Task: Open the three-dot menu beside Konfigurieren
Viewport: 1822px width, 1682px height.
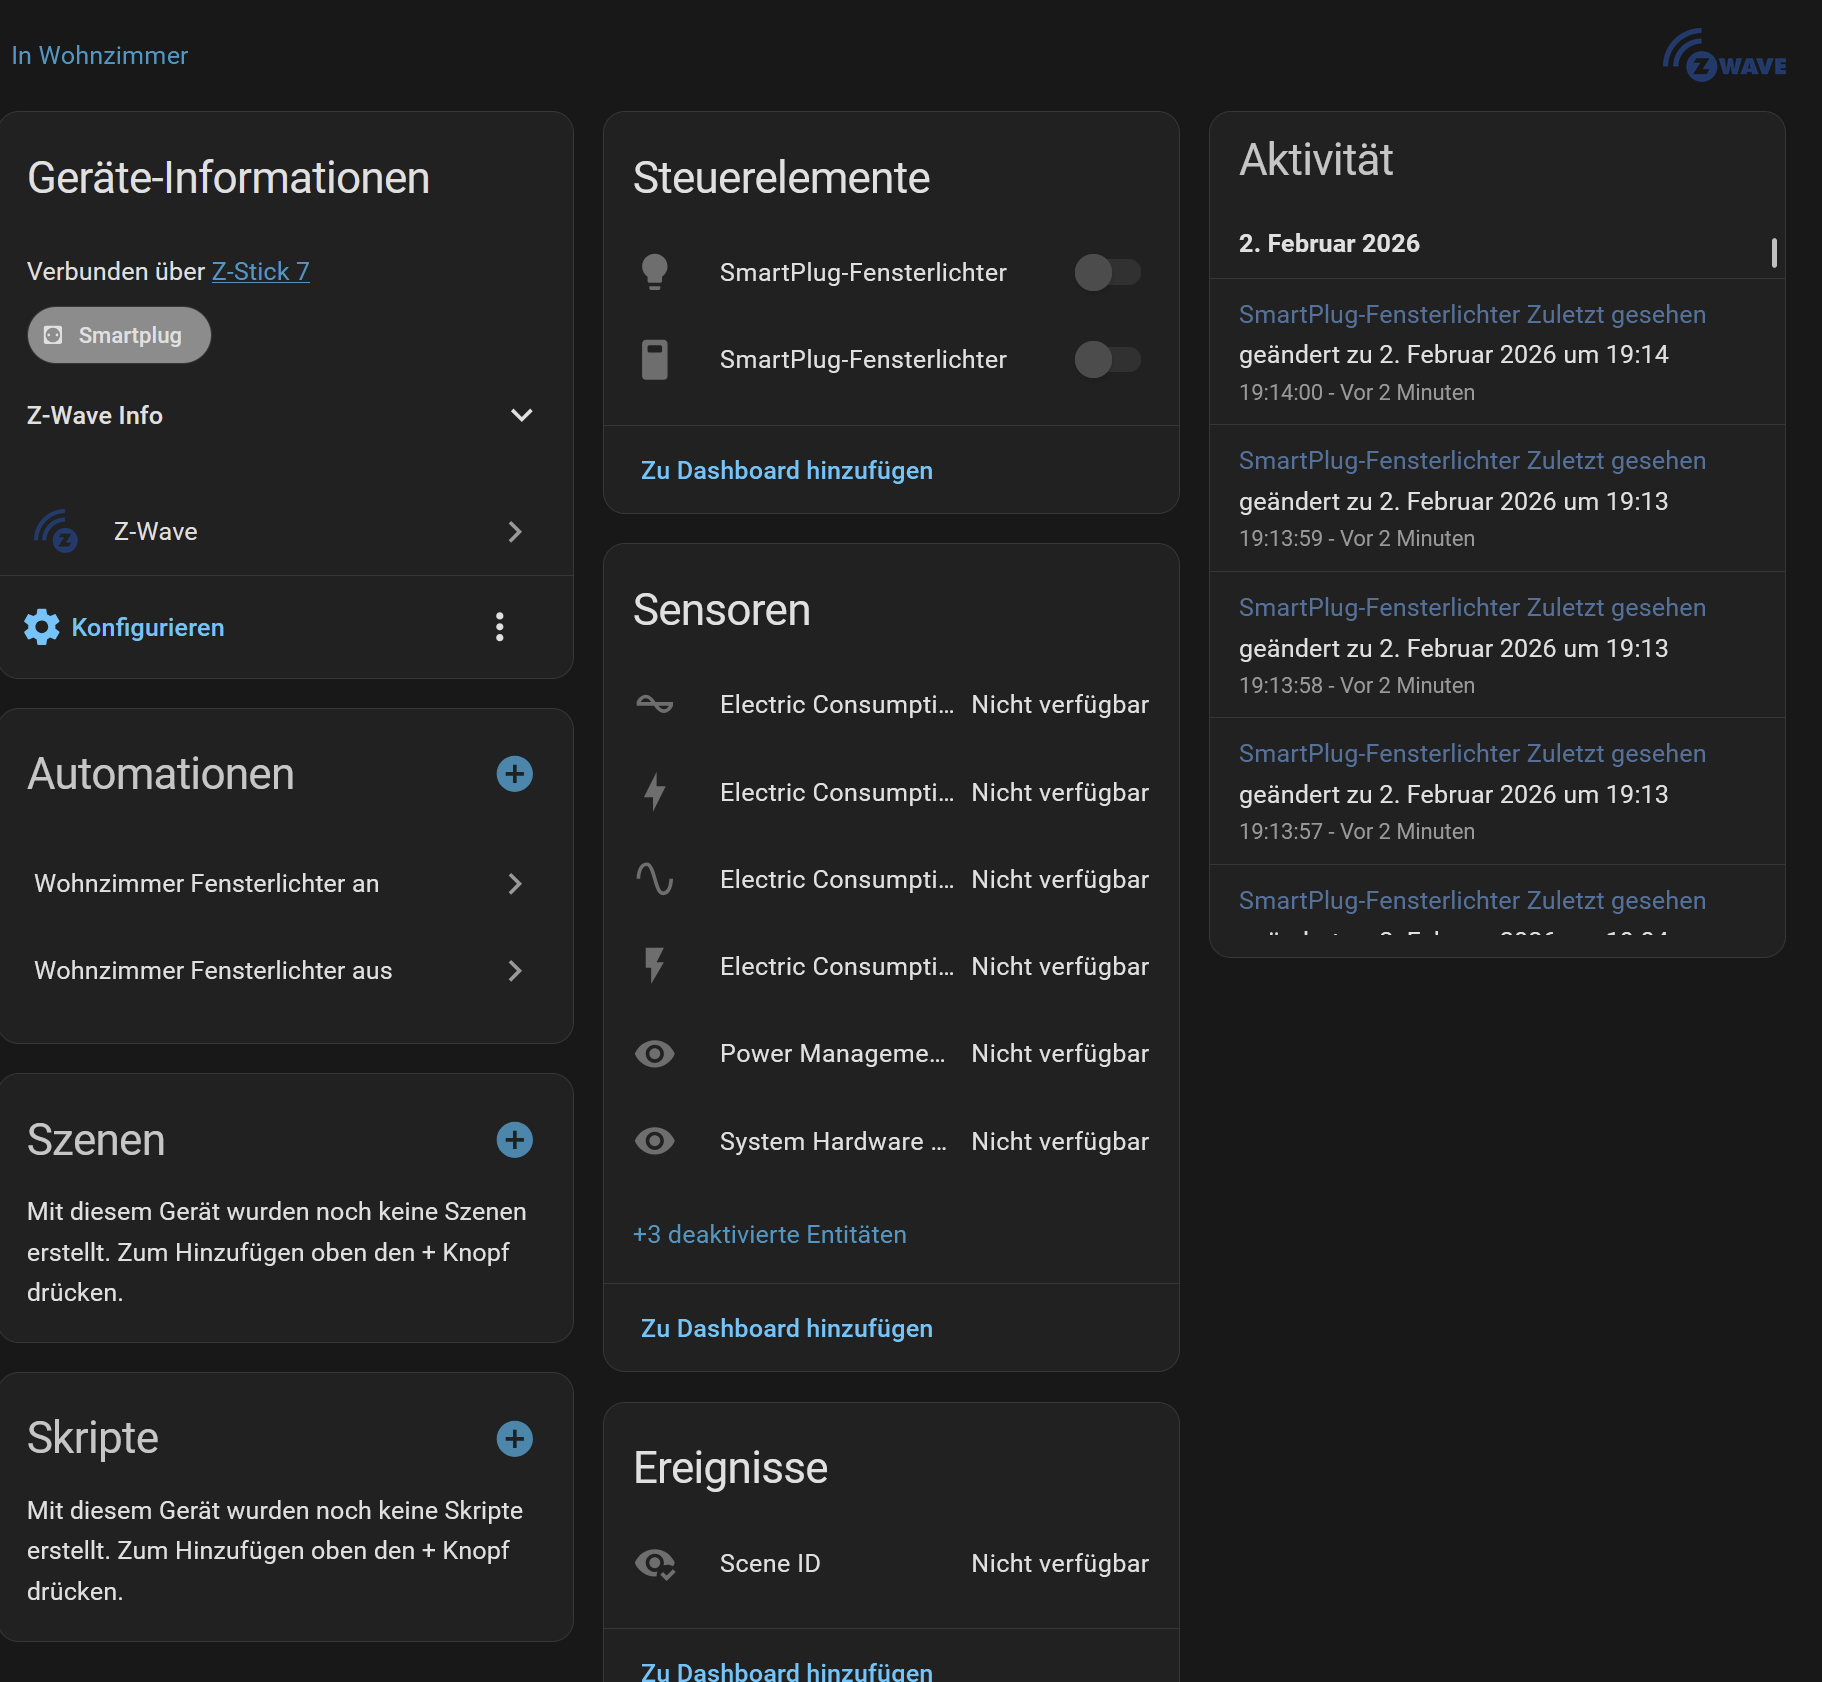Action: [500, 627]
